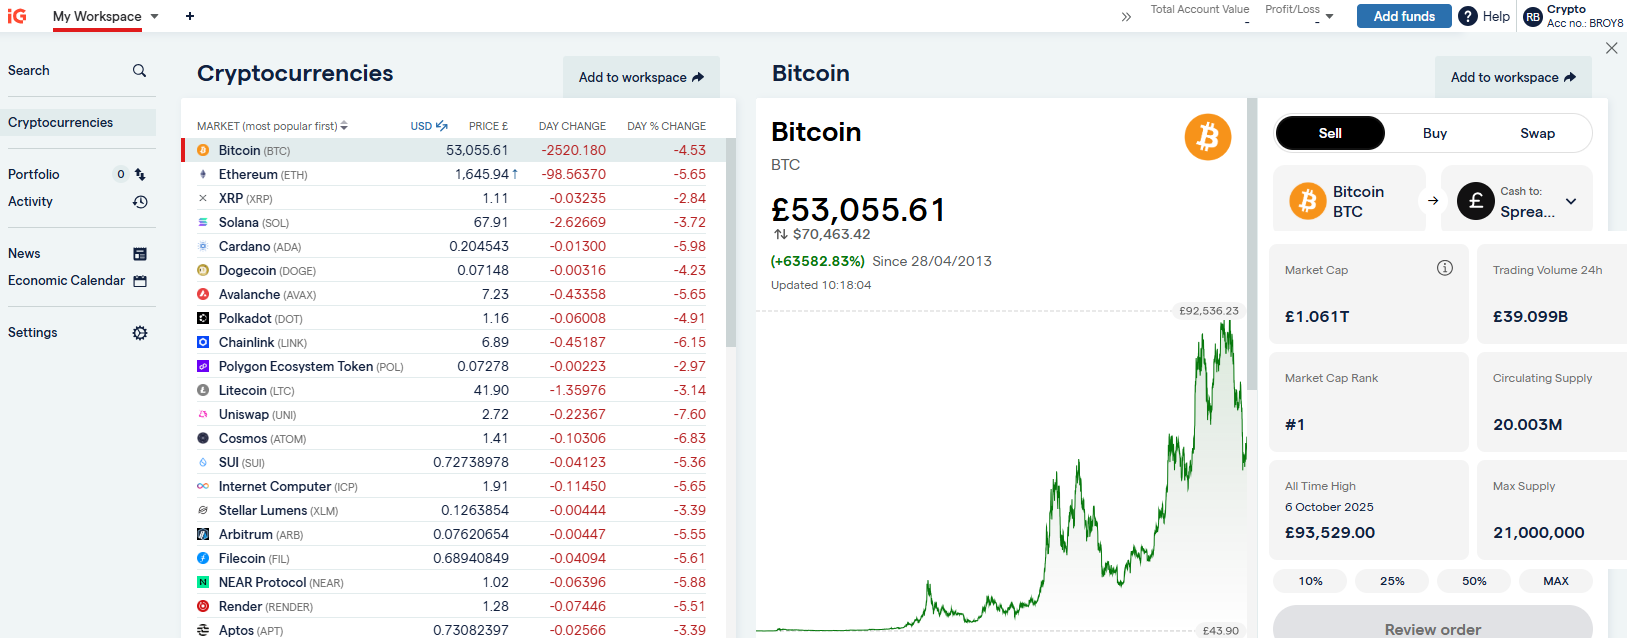The image size is (1627, 638).
Task: Close the Bitcoin panel with X
Action: (1611, 48)
